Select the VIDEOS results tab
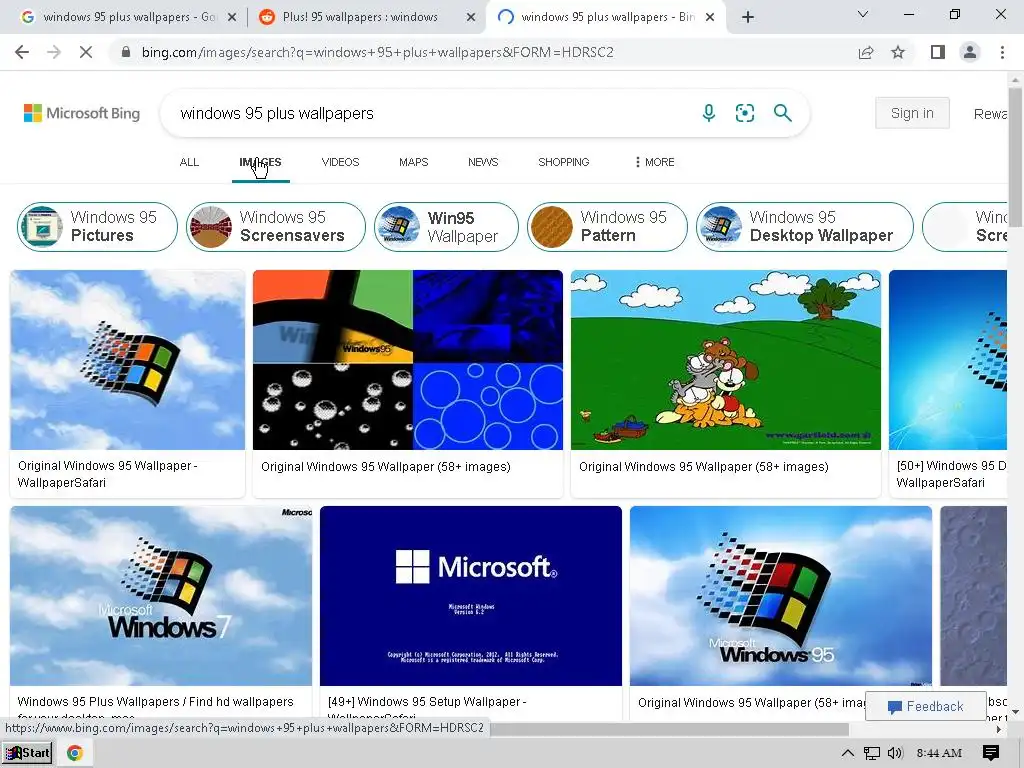The width and height of the screenshot is (1024, 768). pos(340,162)
